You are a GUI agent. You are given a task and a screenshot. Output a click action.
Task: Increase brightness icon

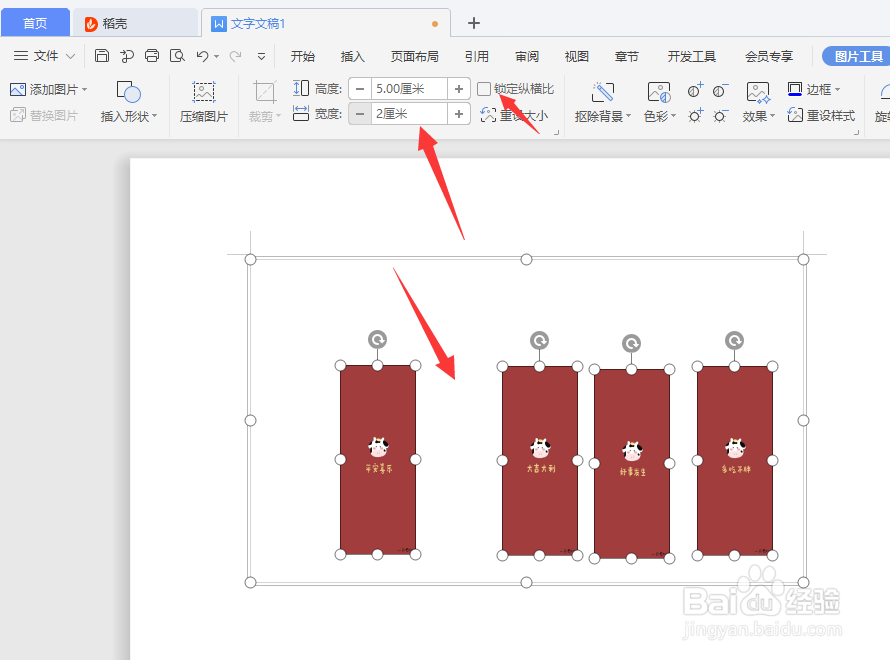pos(695,116)
